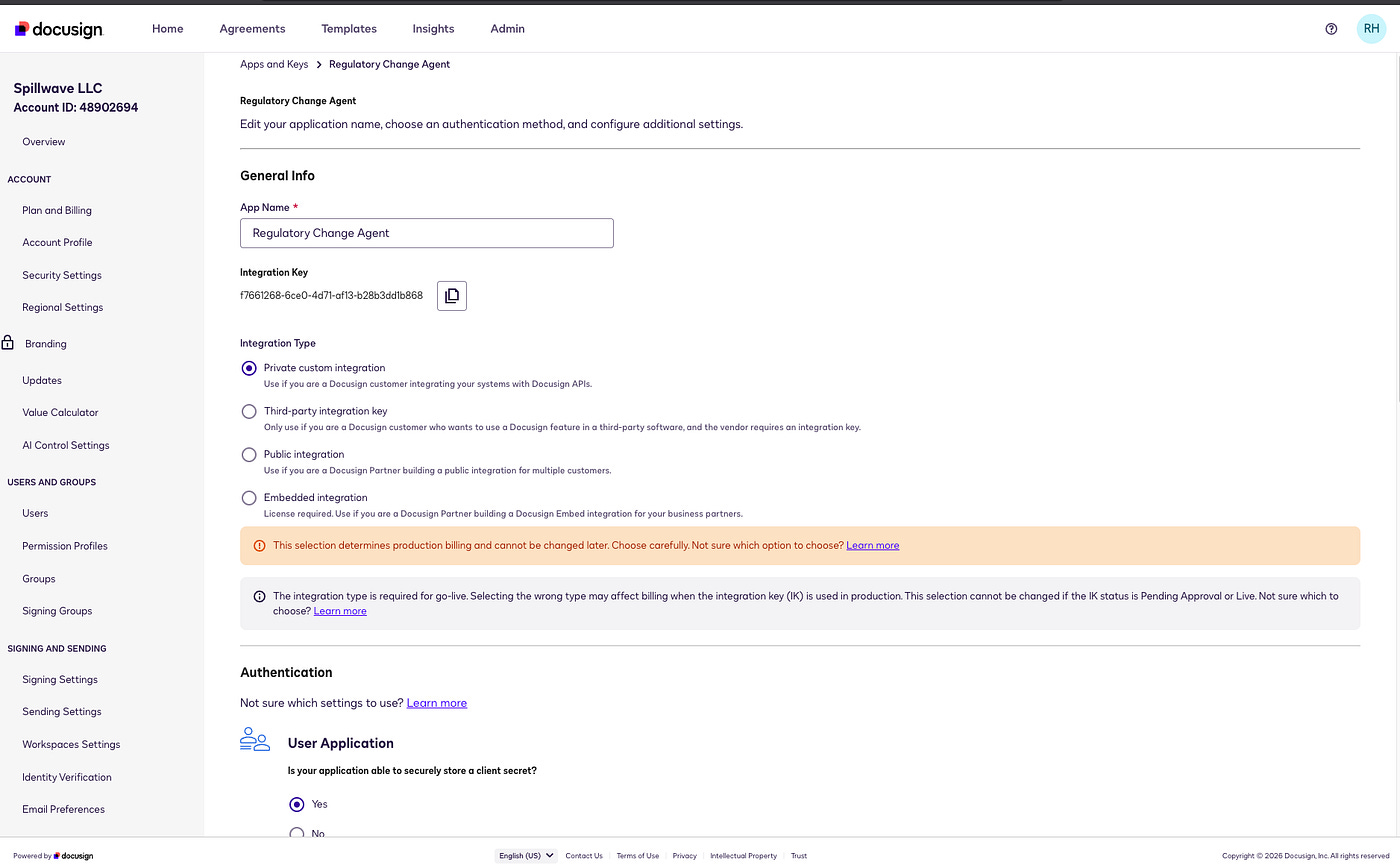Open the Admin tab
This screenshot has width=1400, height=867.
point(507,29)
